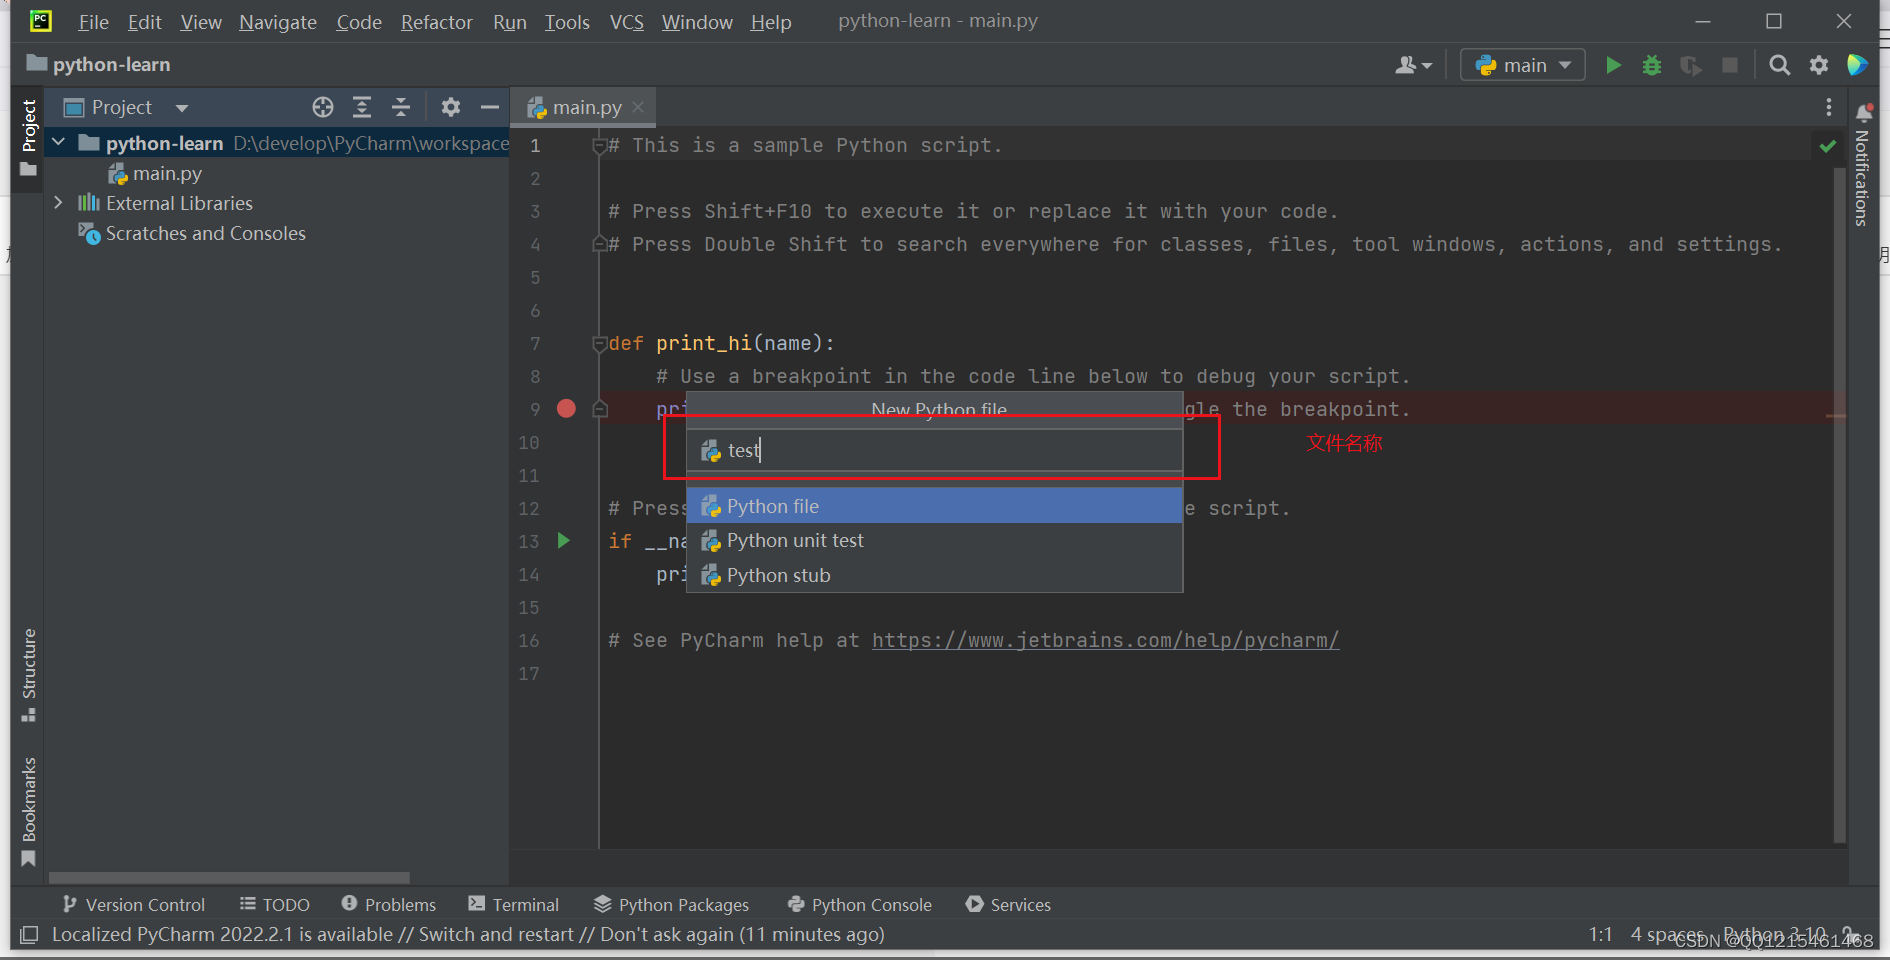Viewport: 1890px width, 960px height.
Task: Open Search Everywhere magnifier icon
Action: (1779, 65)
